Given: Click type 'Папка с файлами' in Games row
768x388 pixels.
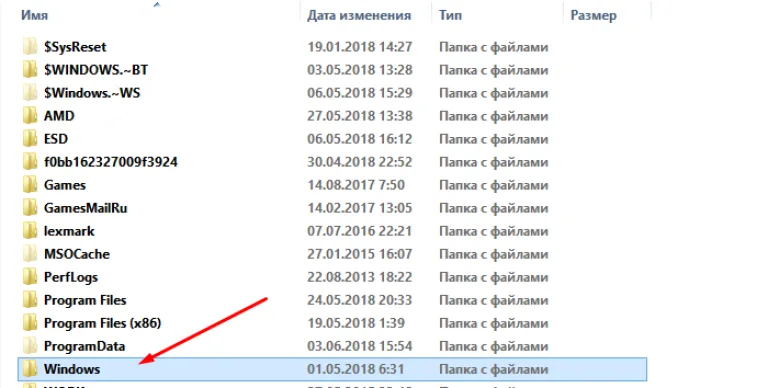Looking at the screenshot, I should coord(494,186).
